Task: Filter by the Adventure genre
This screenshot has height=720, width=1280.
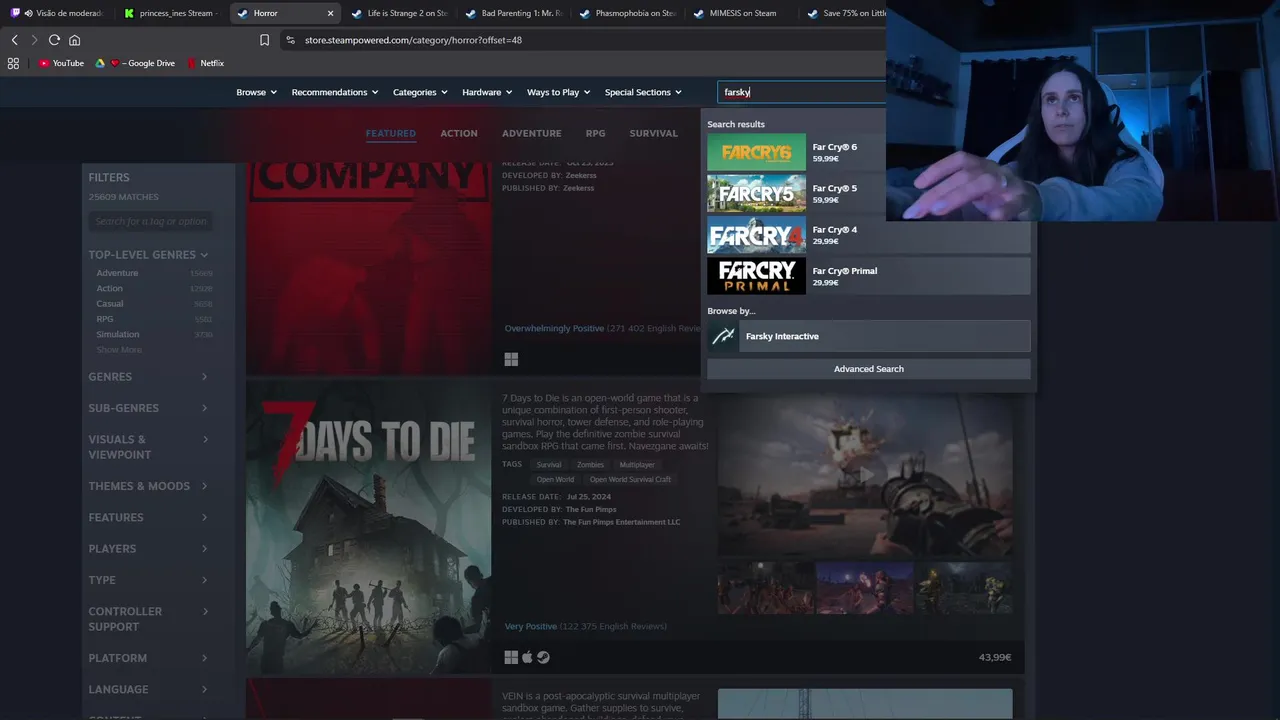Action: 117,273
